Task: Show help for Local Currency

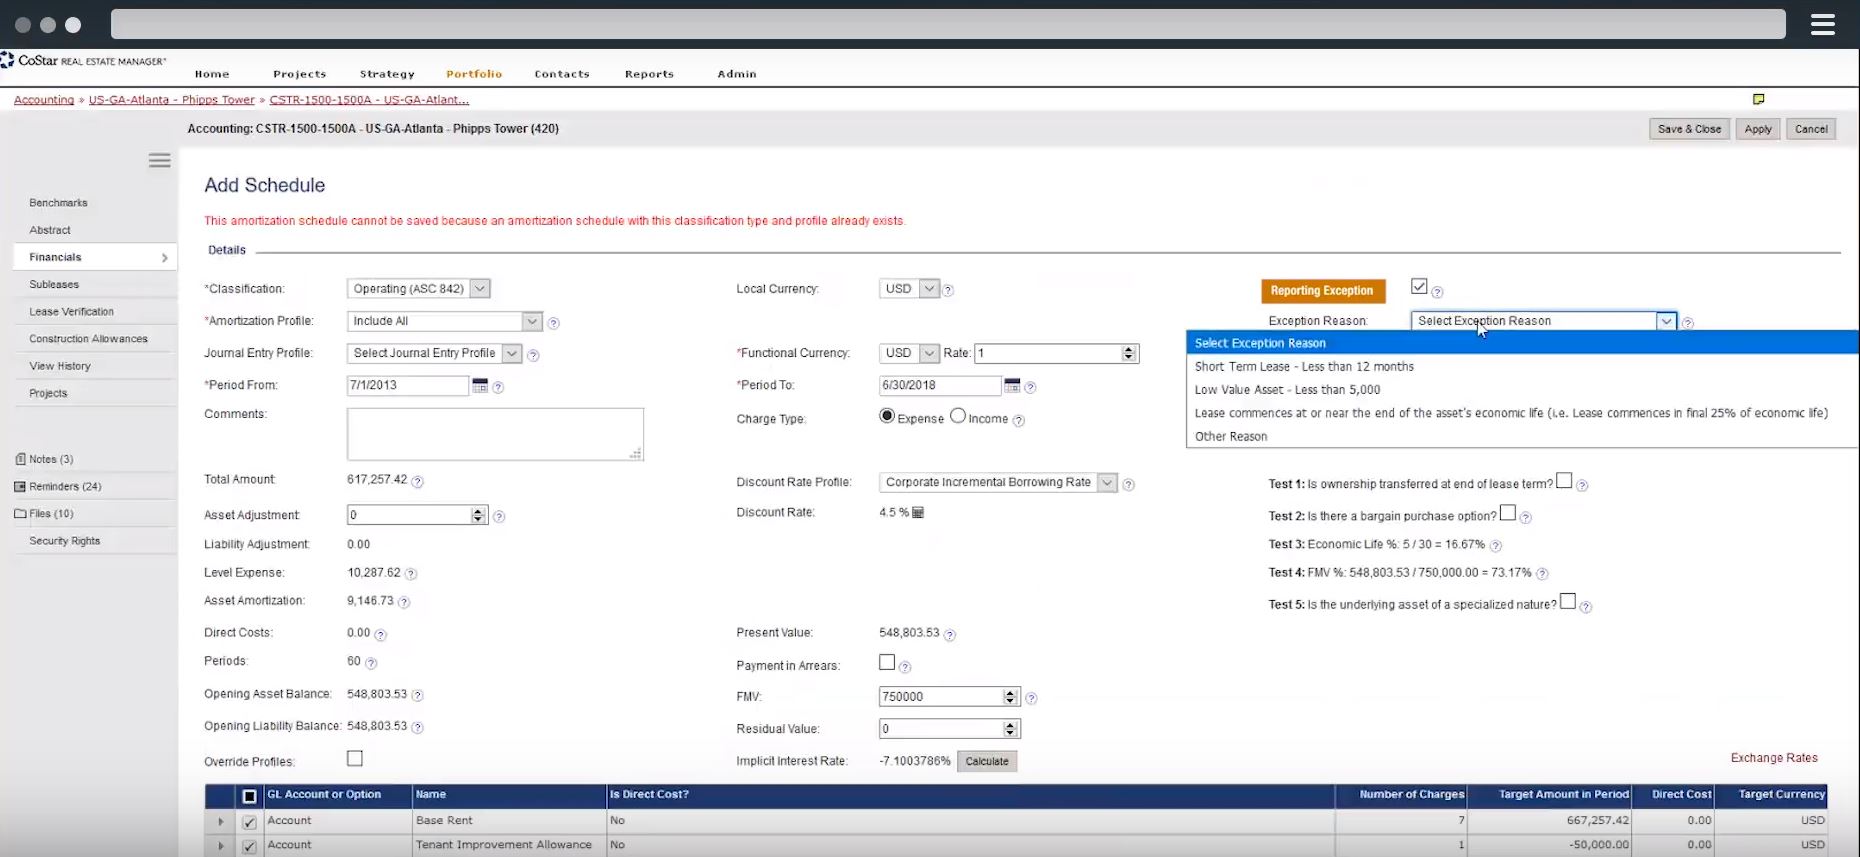Action: (948, 291)
